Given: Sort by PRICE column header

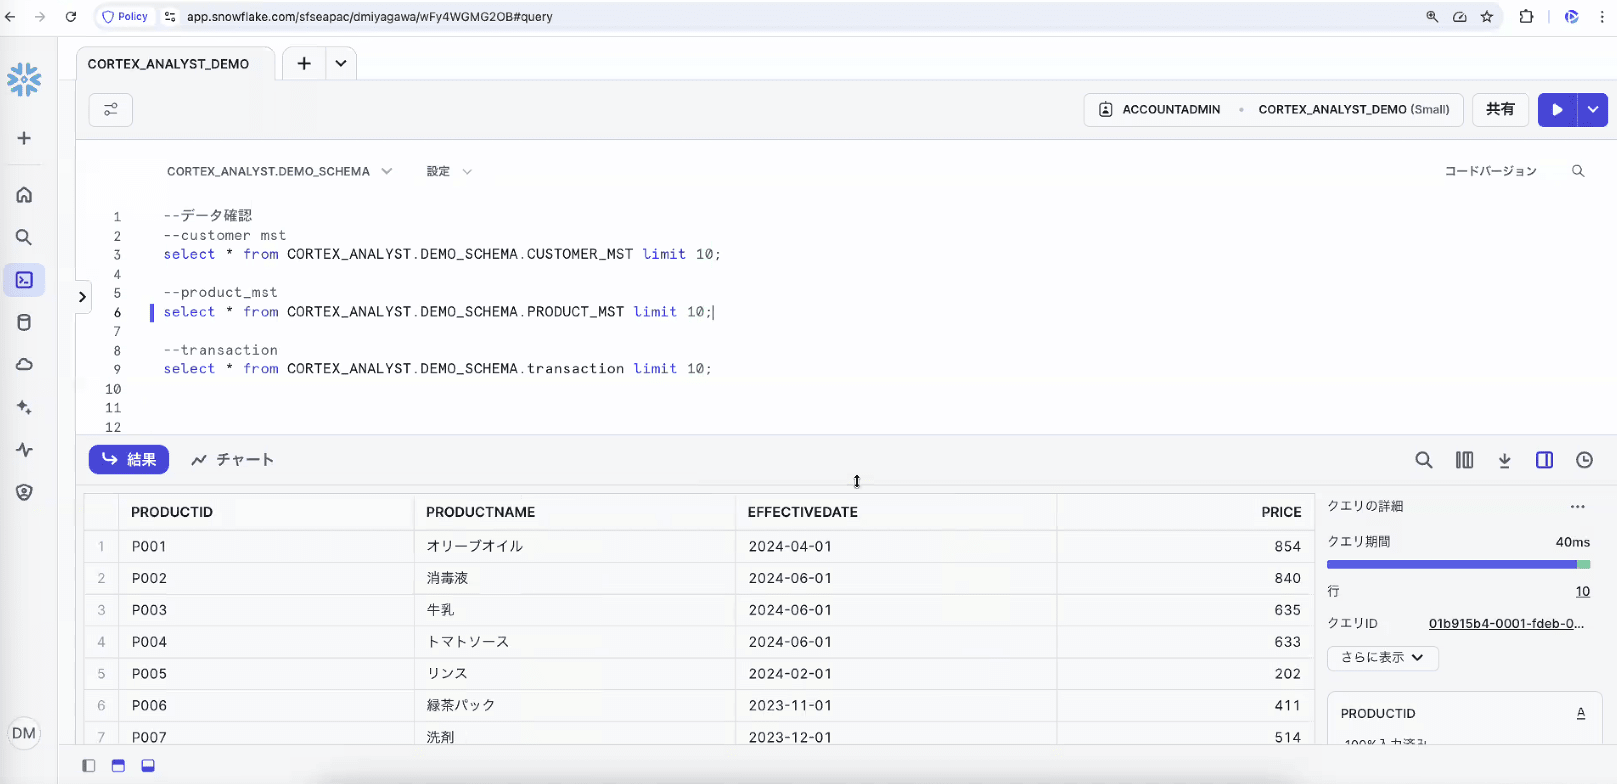Looking at the screenshot, I should coord(1281,512).
